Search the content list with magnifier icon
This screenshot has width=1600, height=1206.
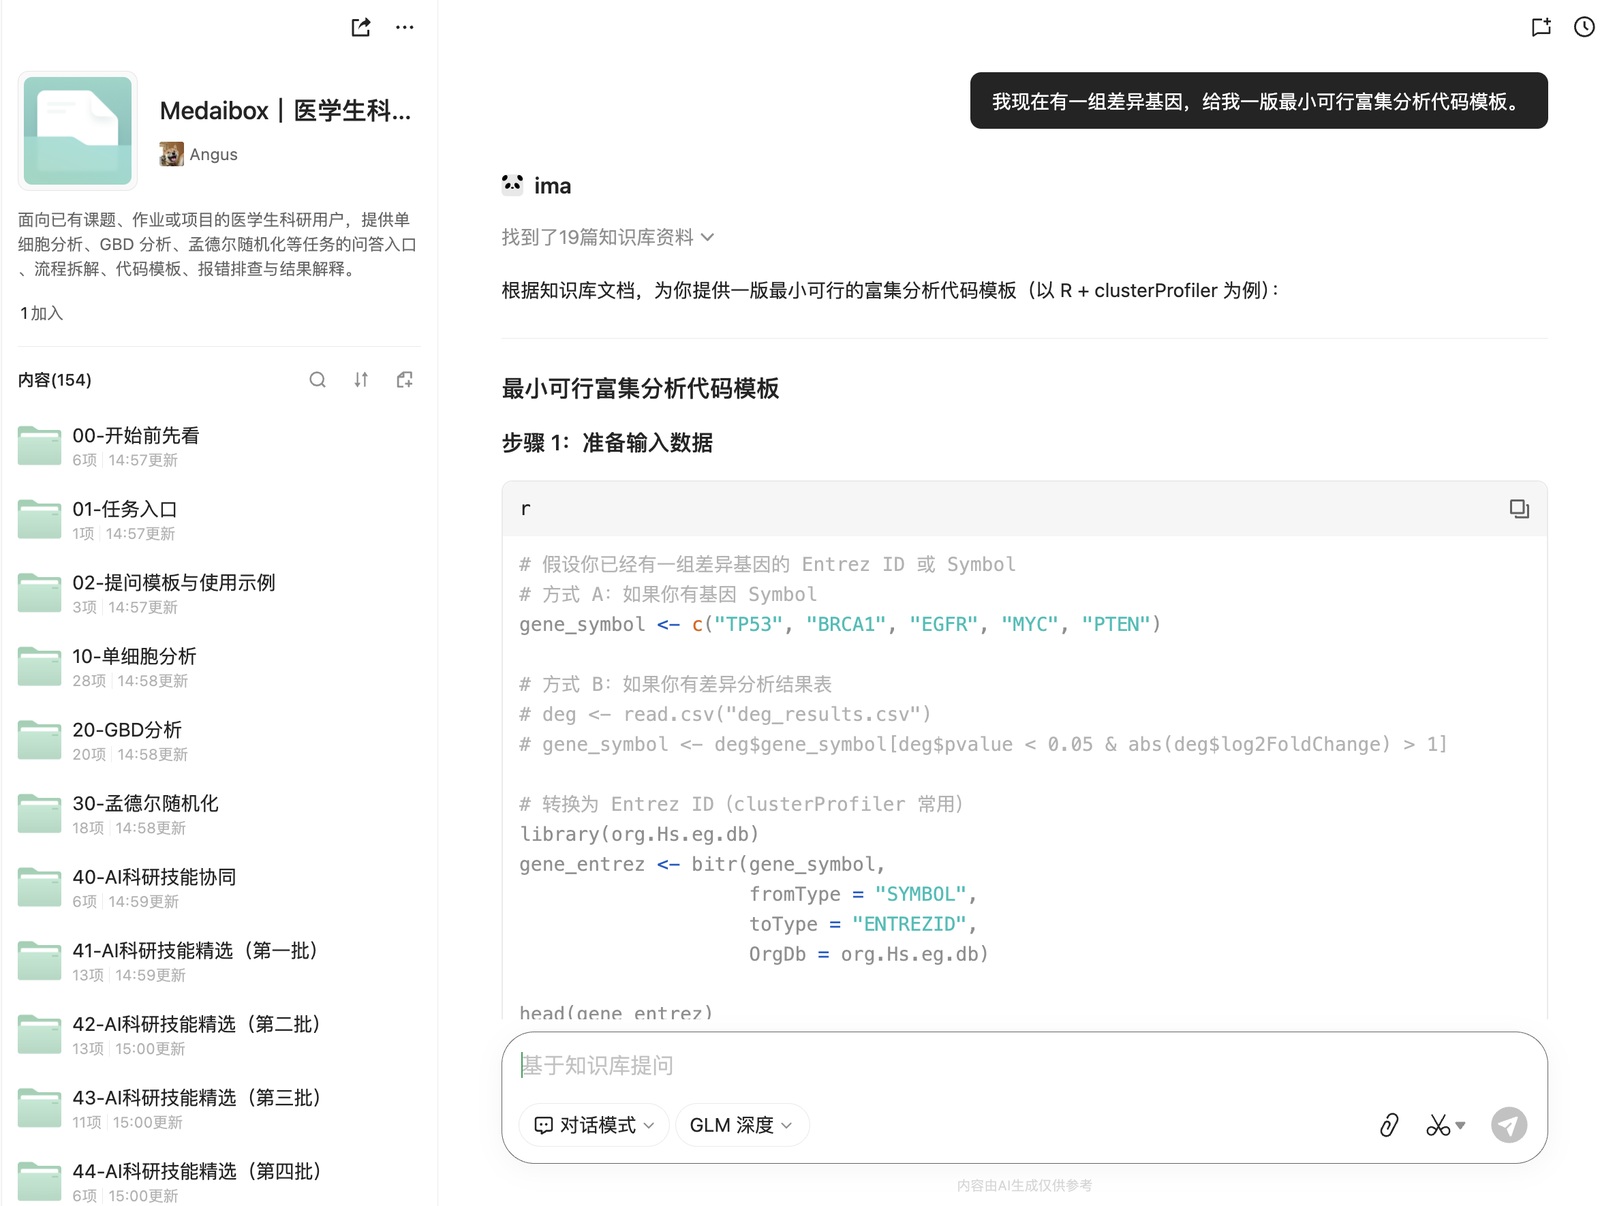pos(317,380)
